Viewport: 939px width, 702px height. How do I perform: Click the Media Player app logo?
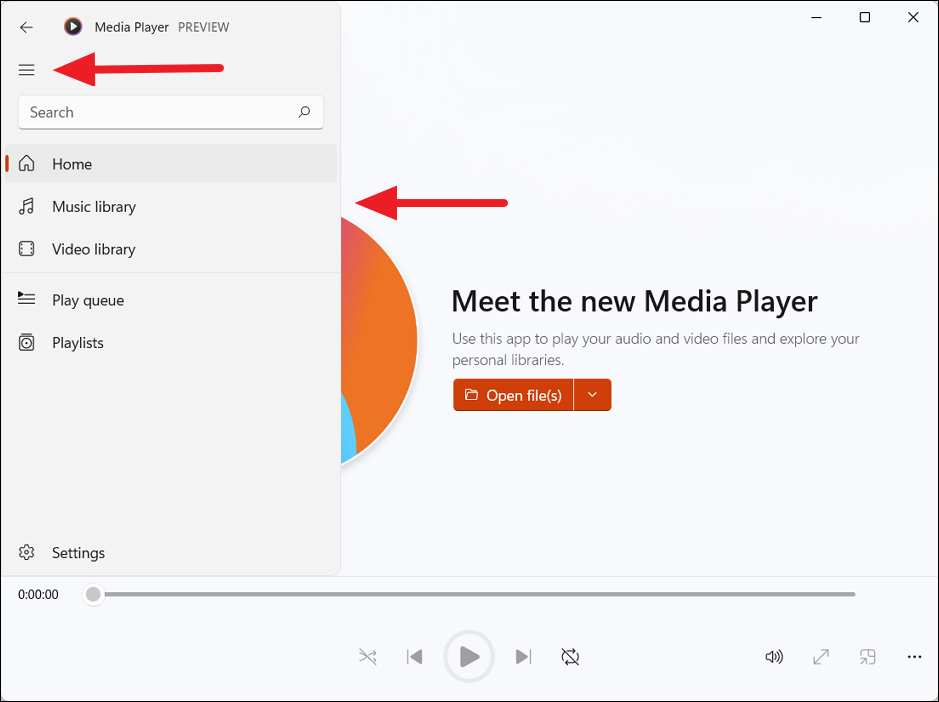click(73, 26)
